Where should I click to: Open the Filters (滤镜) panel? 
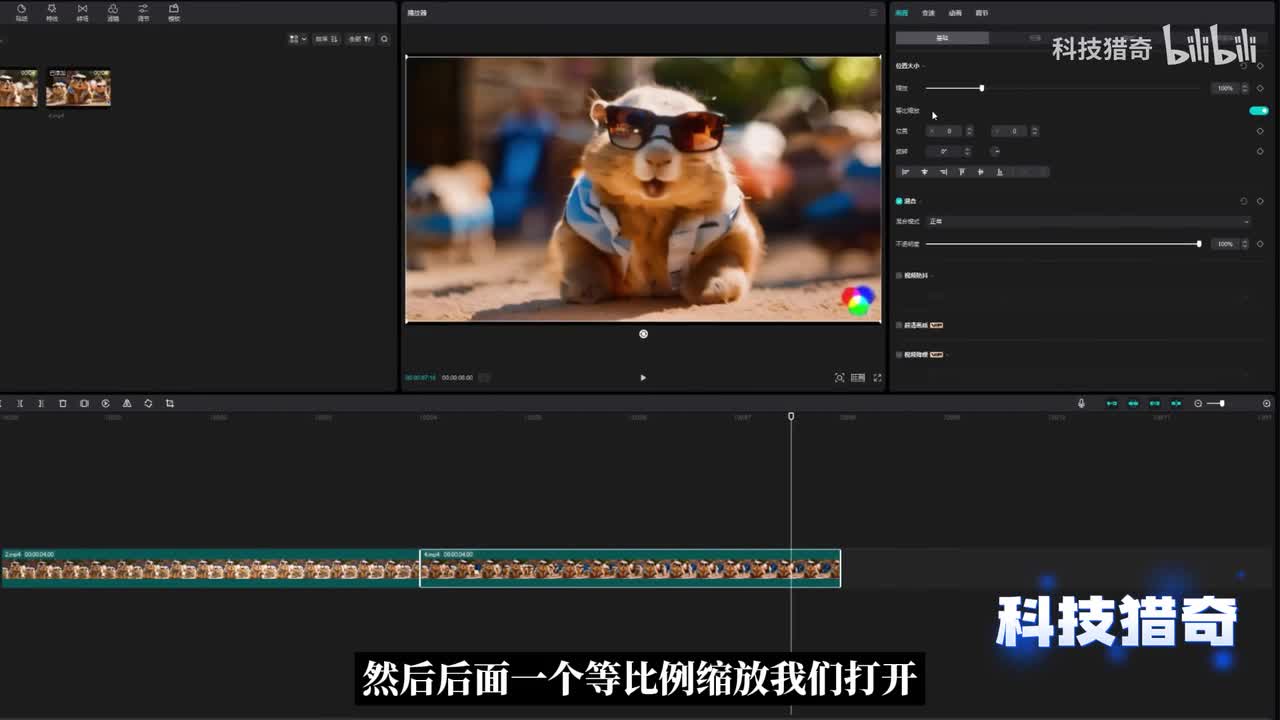point(113,12)
